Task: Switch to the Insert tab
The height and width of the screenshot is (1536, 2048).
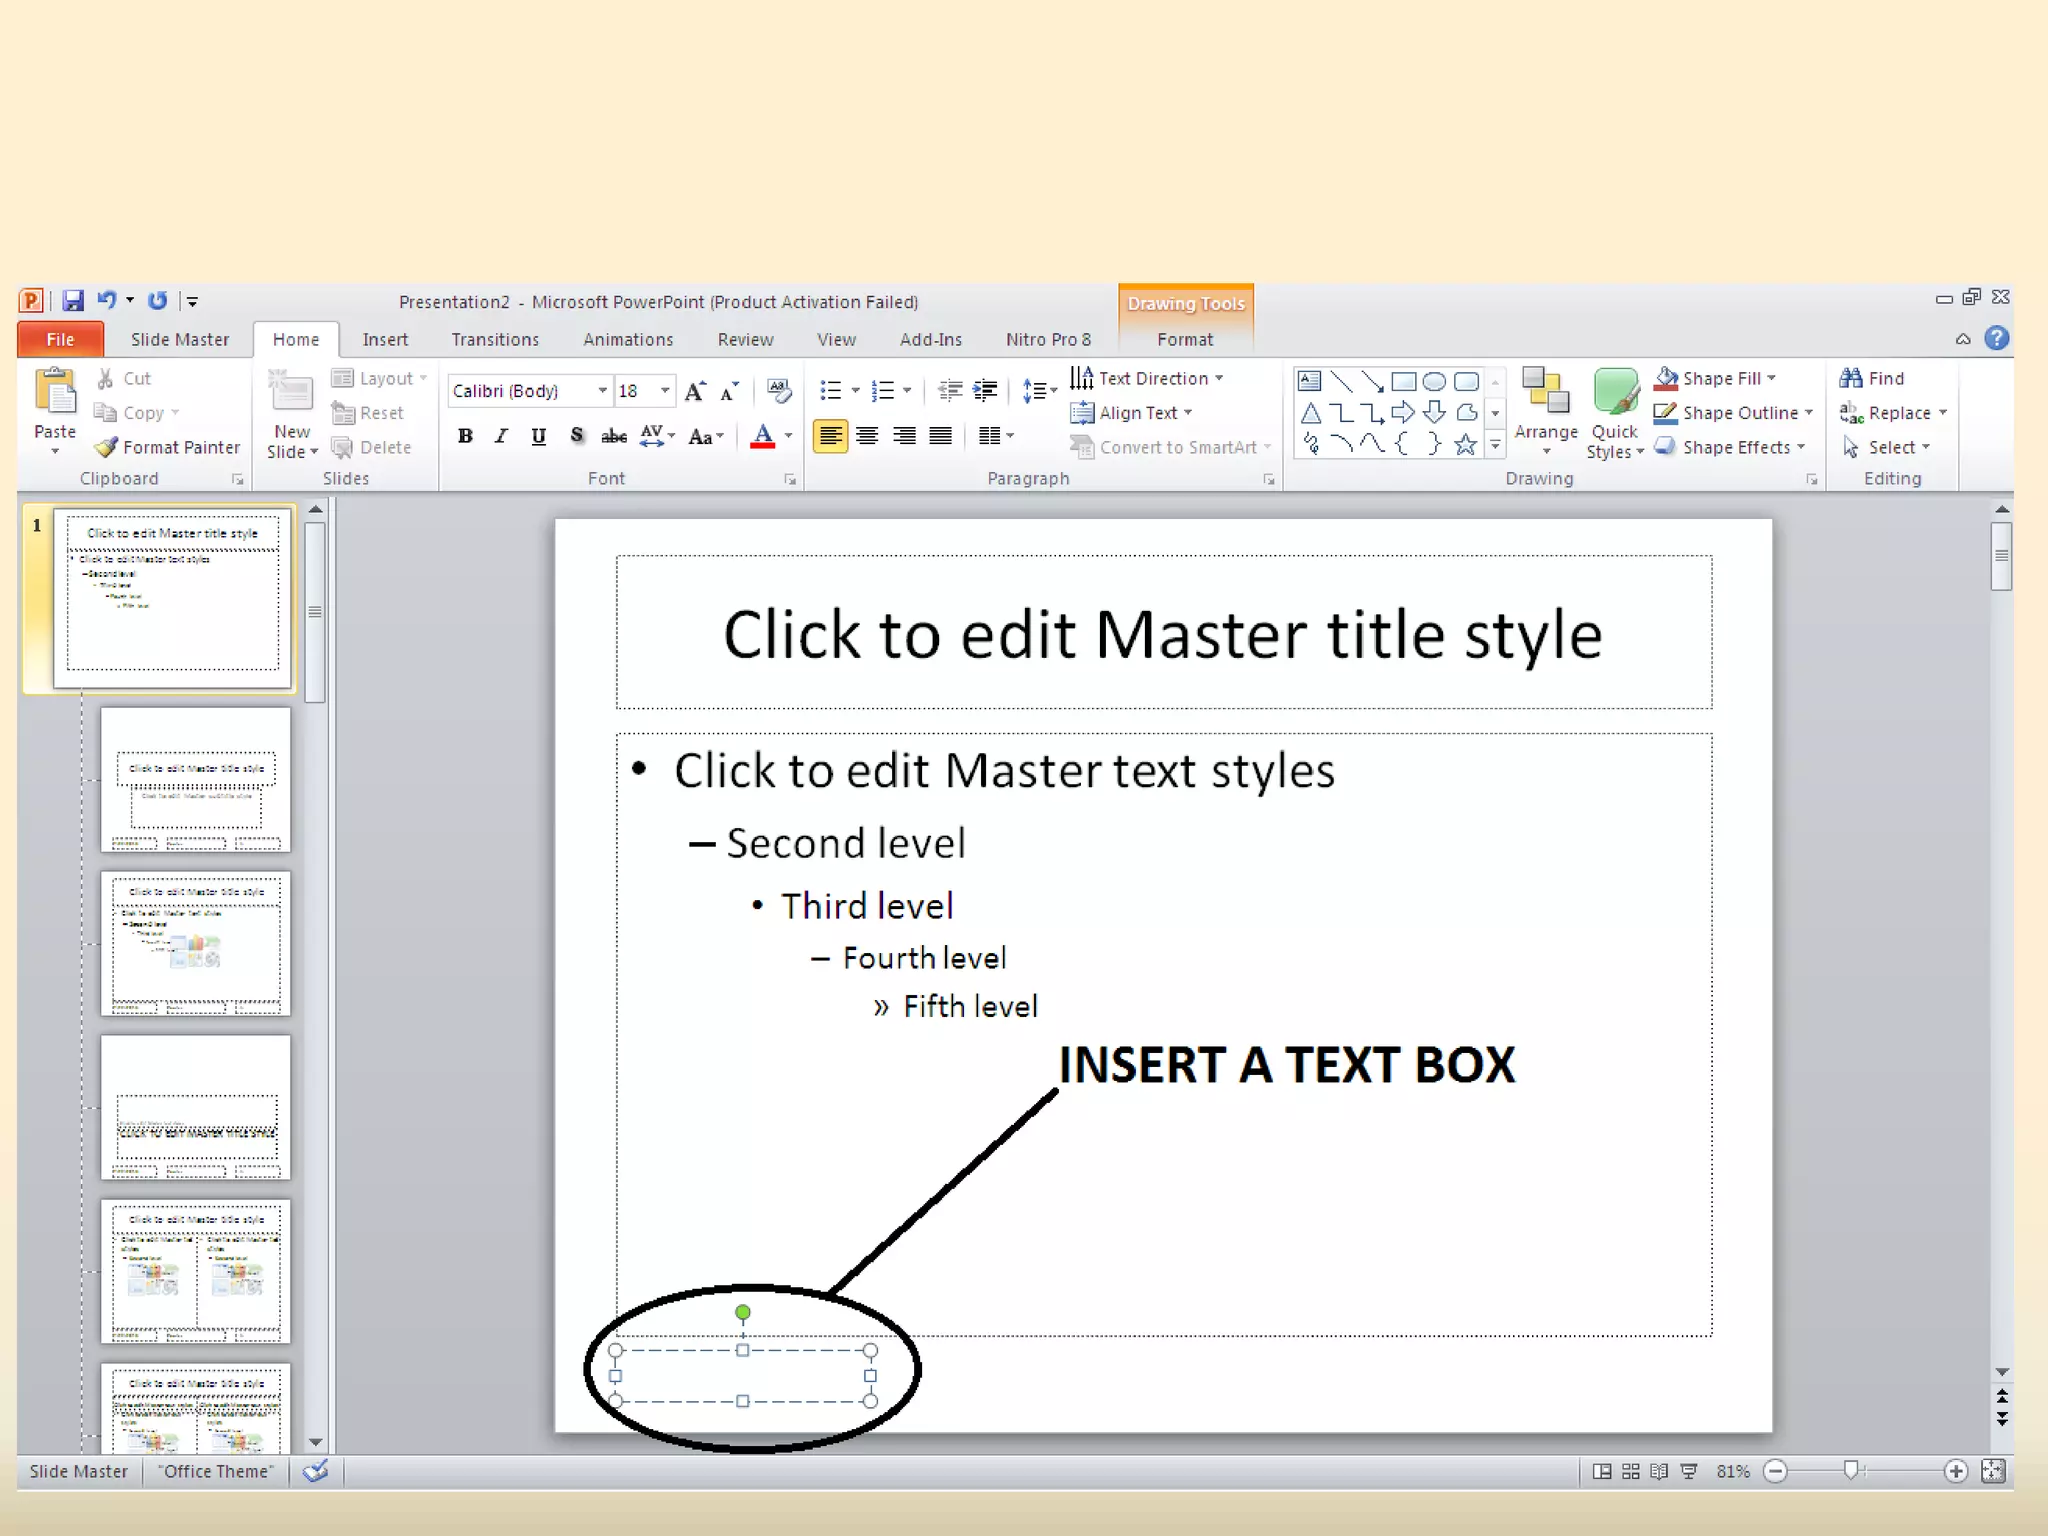Action: tap(385, 339)
